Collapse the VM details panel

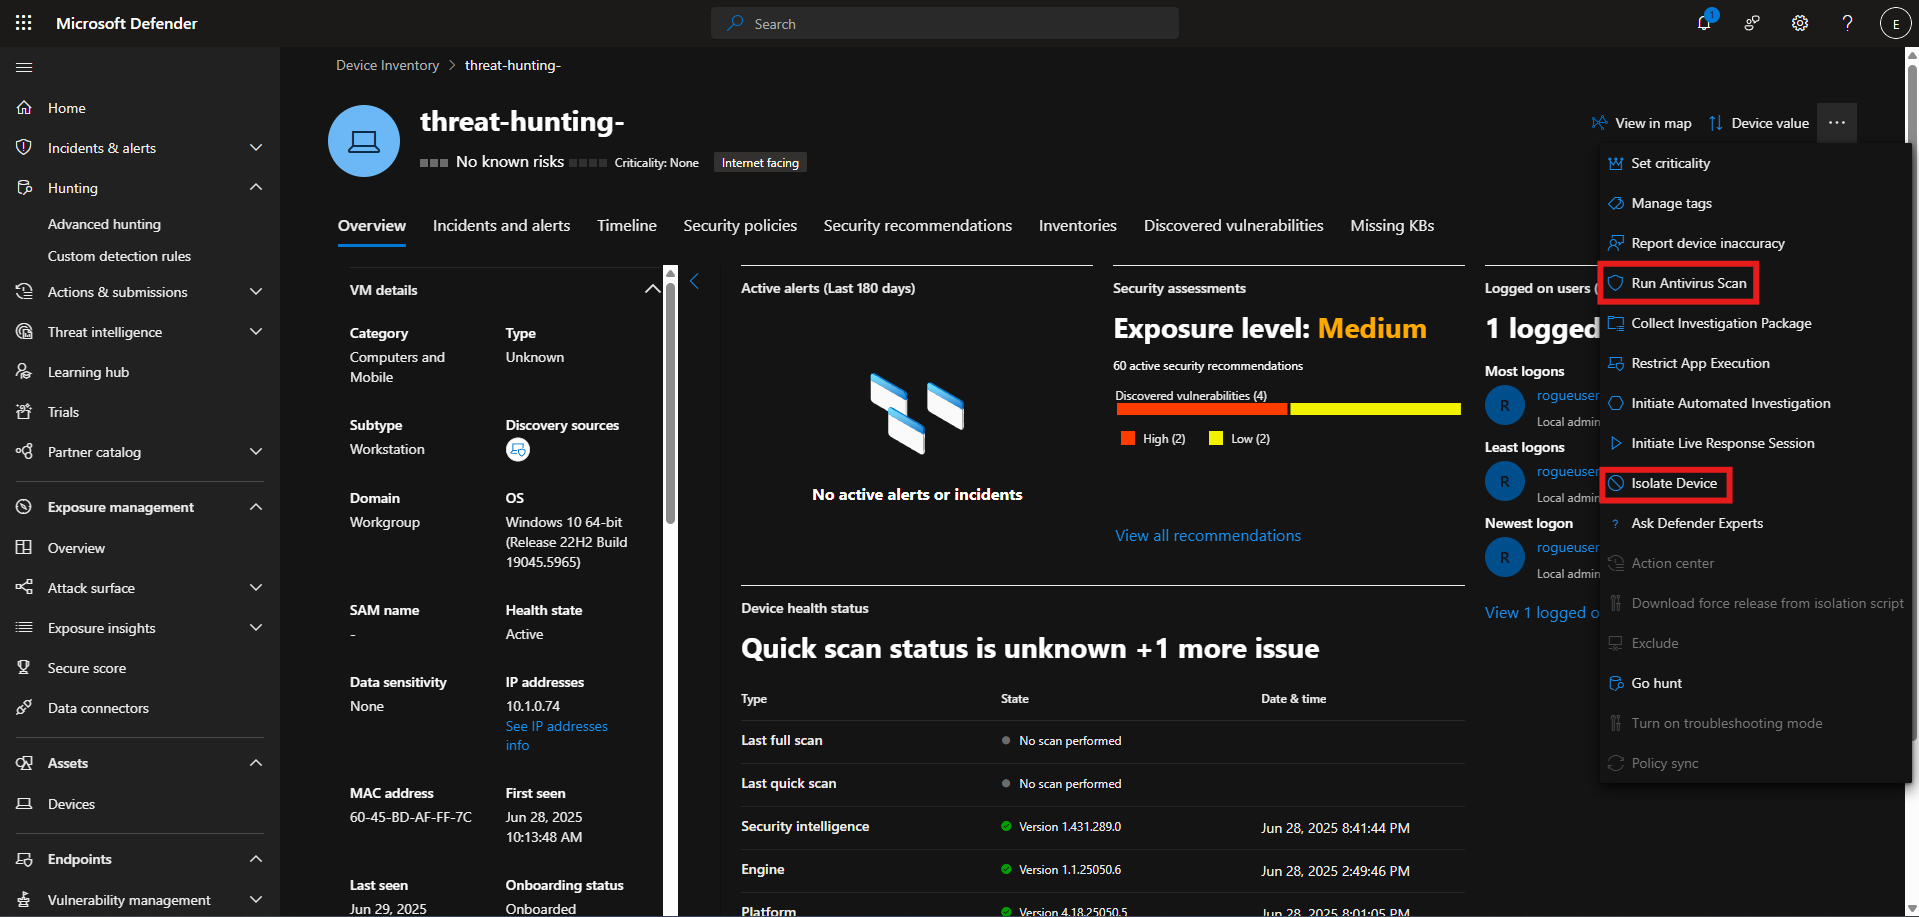652,289
